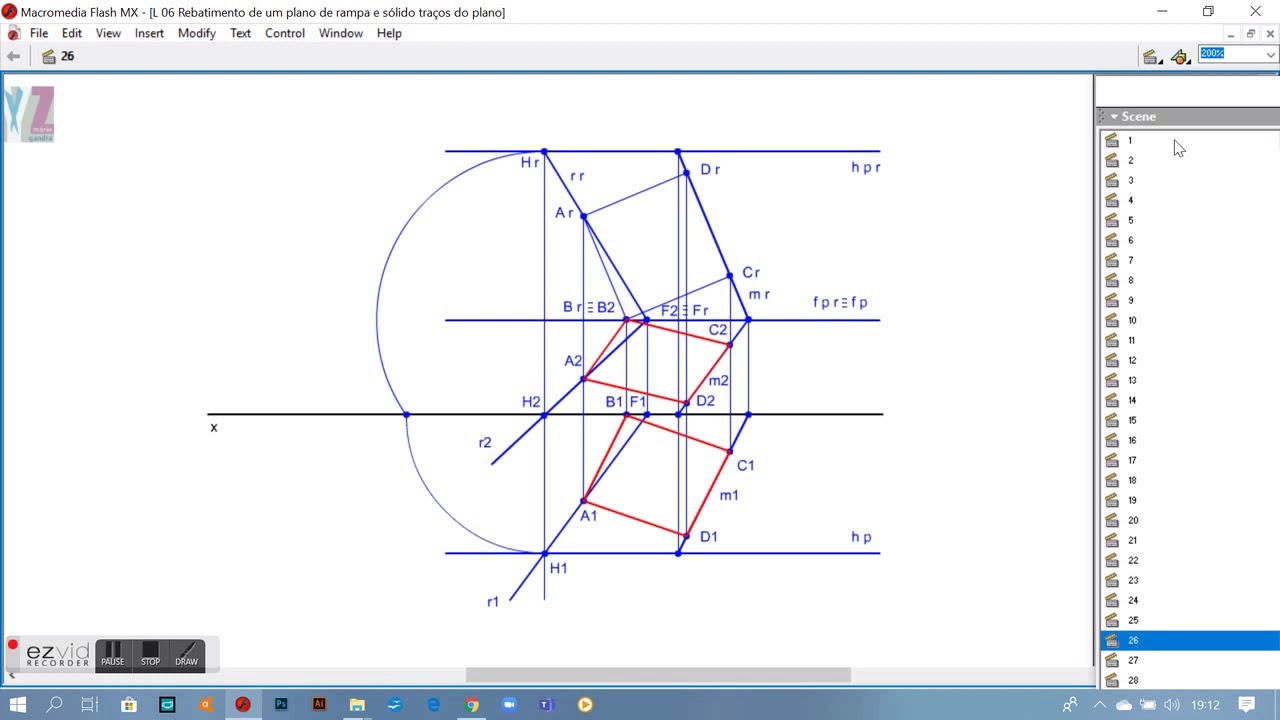Select scene 18 in Scene panel

(1190, 480)
